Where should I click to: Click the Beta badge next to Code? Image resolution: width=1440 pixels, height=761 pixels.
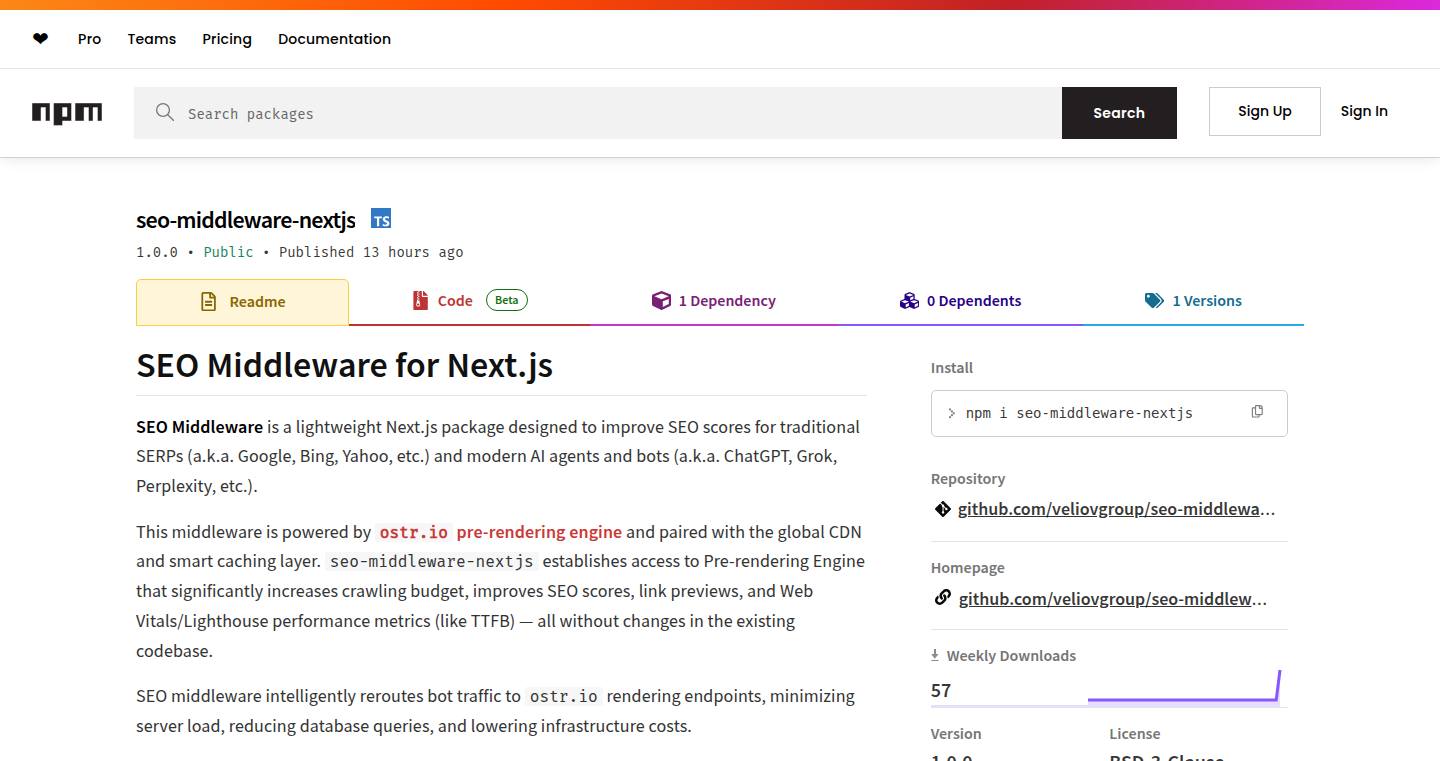point(507,300)
